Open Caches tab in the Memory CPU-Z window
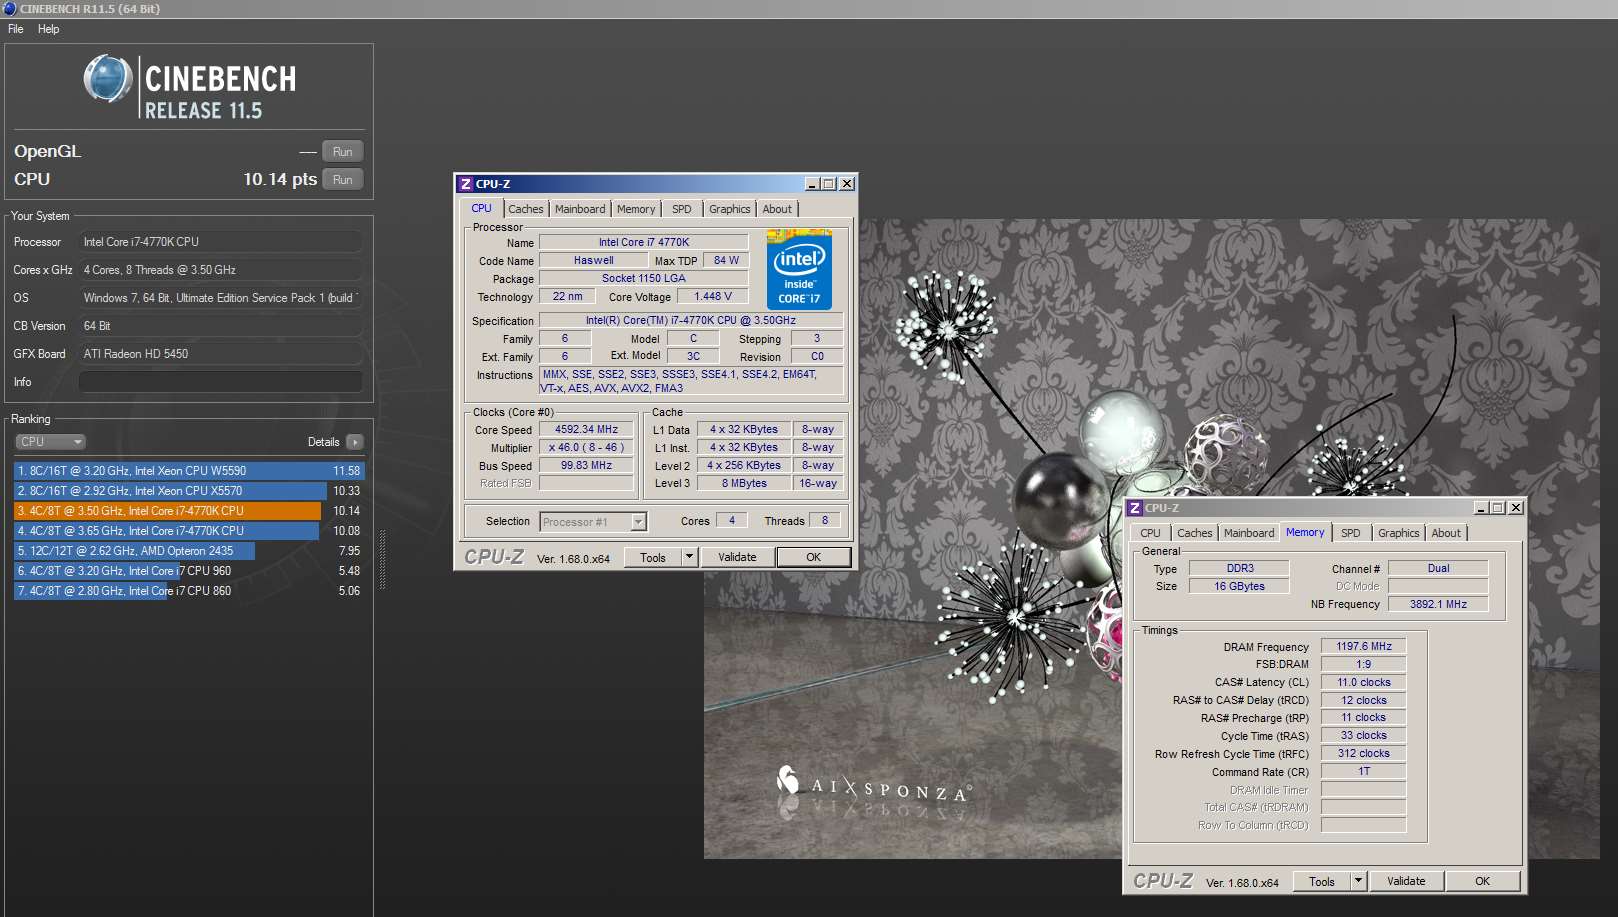 click(1195, 533)
